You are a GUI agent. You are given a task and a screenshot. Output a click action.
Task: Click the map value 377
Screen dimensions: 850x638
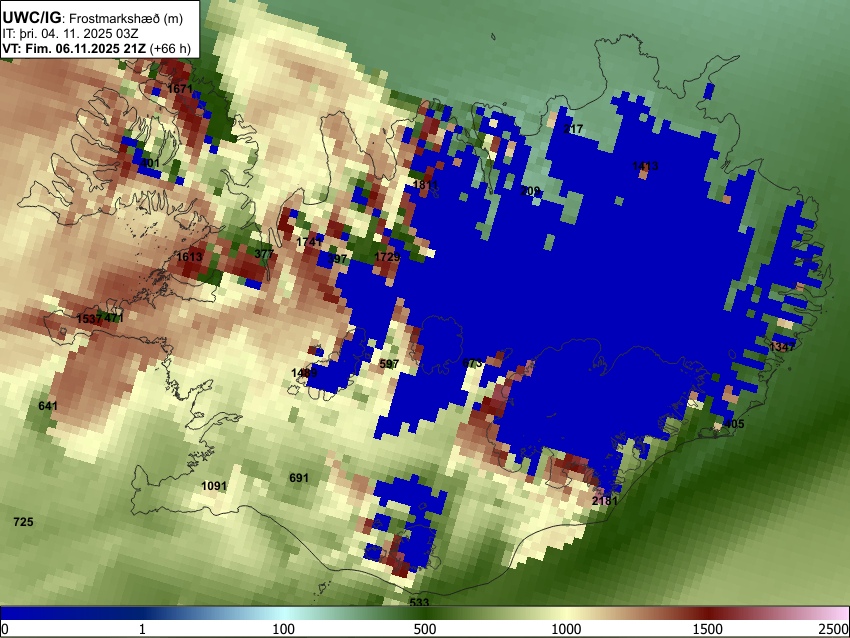click(x=264, y=253)
